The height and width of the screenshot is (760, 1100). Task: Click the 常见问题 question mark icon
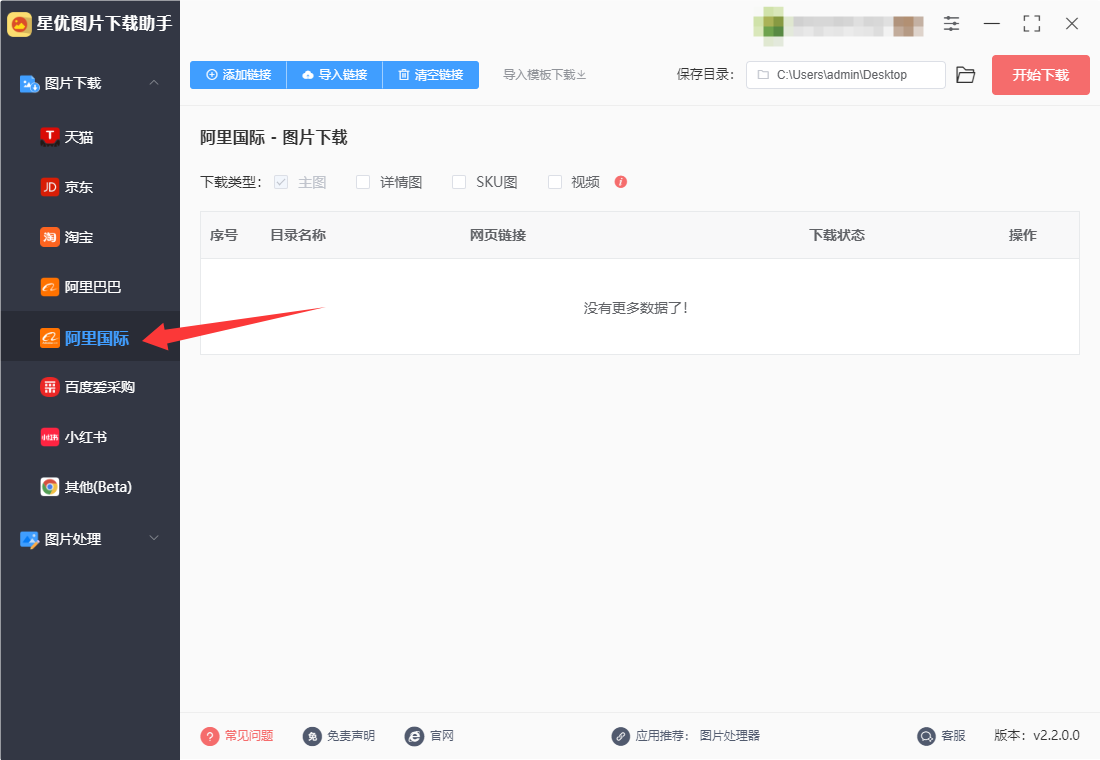[x=210, y=736]
